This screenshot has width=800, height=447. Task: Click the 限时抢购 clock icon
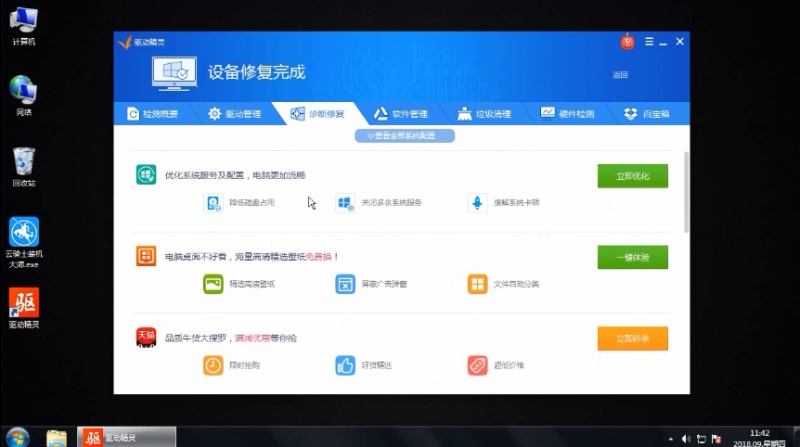point(213,365)
